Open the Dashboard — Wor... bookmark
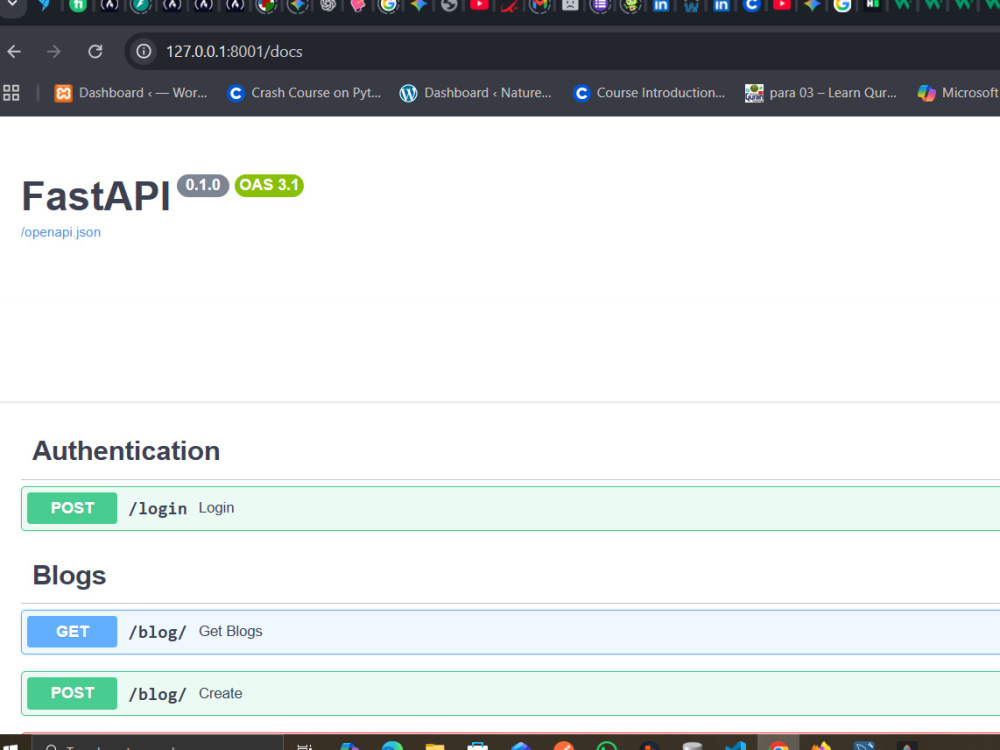 (131, 93)
